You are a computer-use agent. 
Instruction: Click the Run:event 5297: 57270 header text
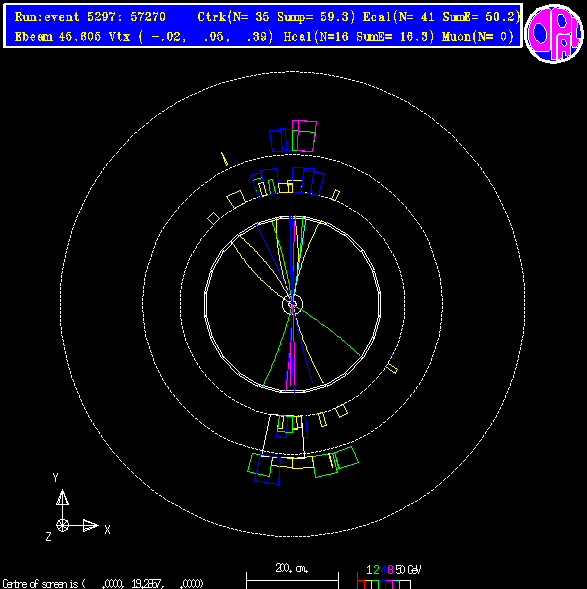click(x=90, y=17)
